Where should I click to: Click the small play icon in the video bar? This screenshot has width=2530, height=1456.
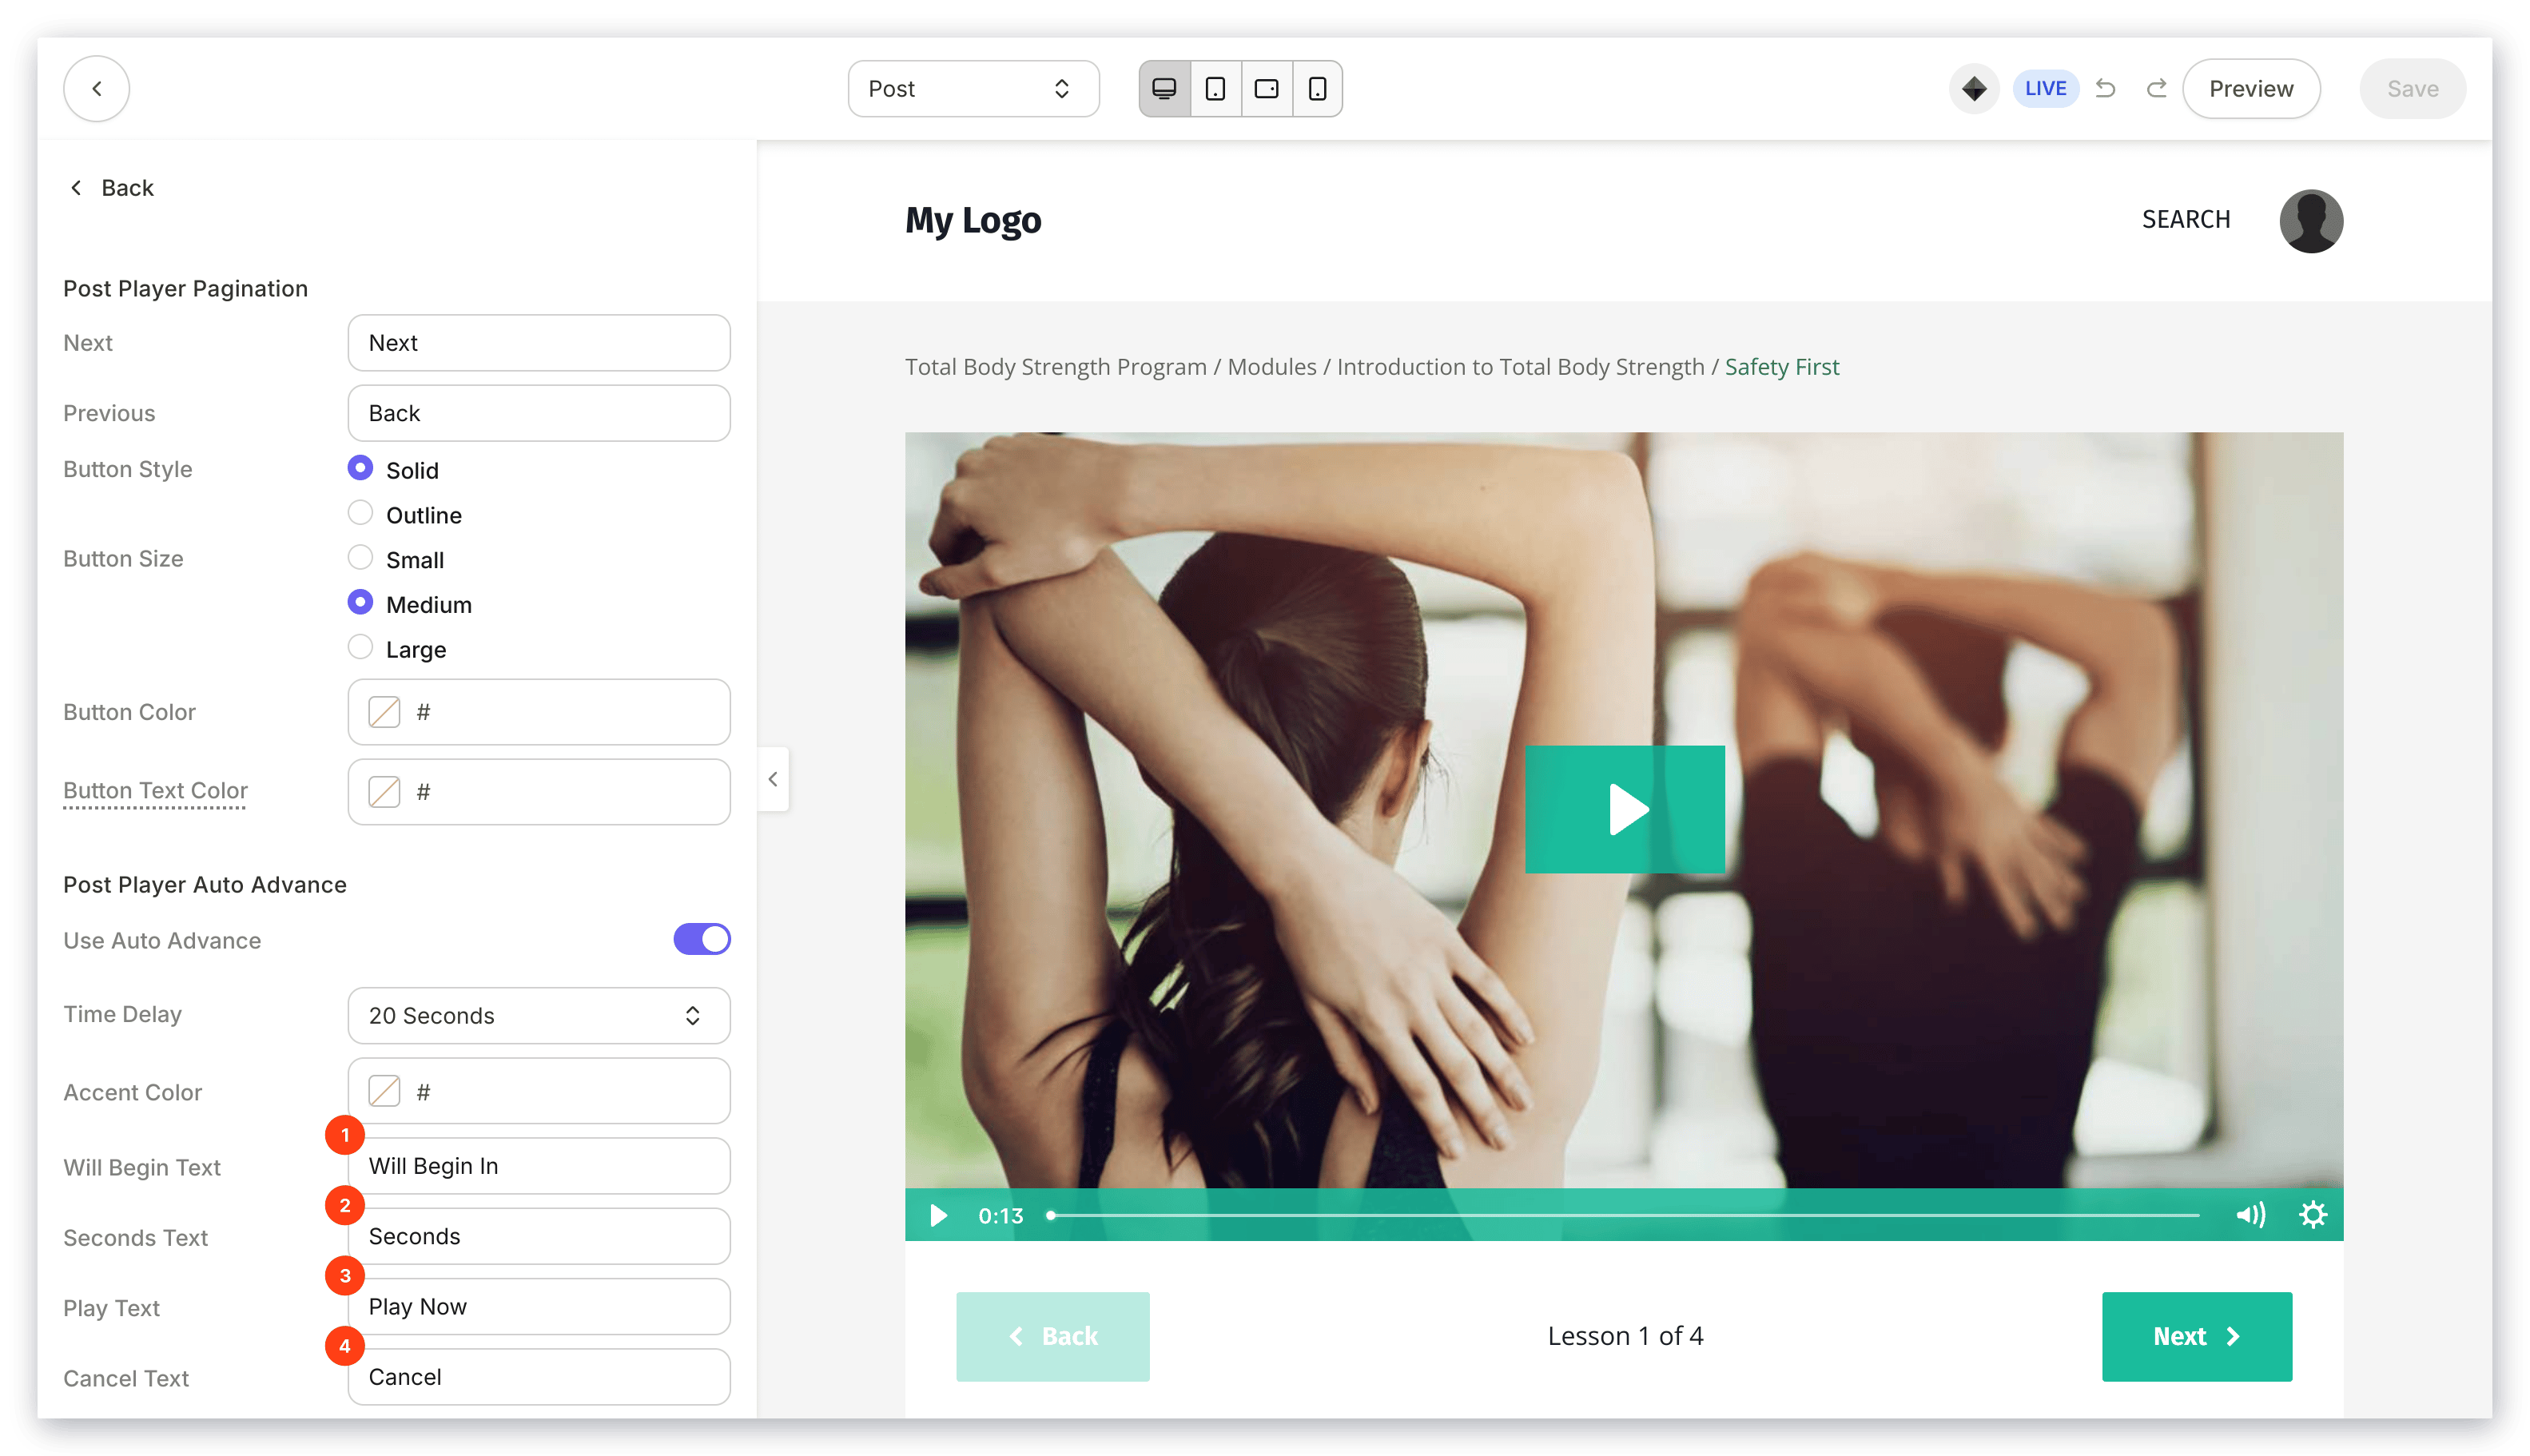[938, 1215]
